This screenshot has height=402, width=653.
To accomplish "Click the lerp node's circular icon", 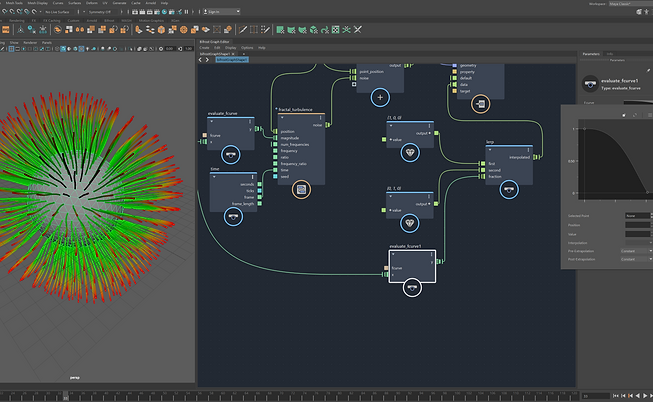I will pyautogui.click(x=509, y=190).
